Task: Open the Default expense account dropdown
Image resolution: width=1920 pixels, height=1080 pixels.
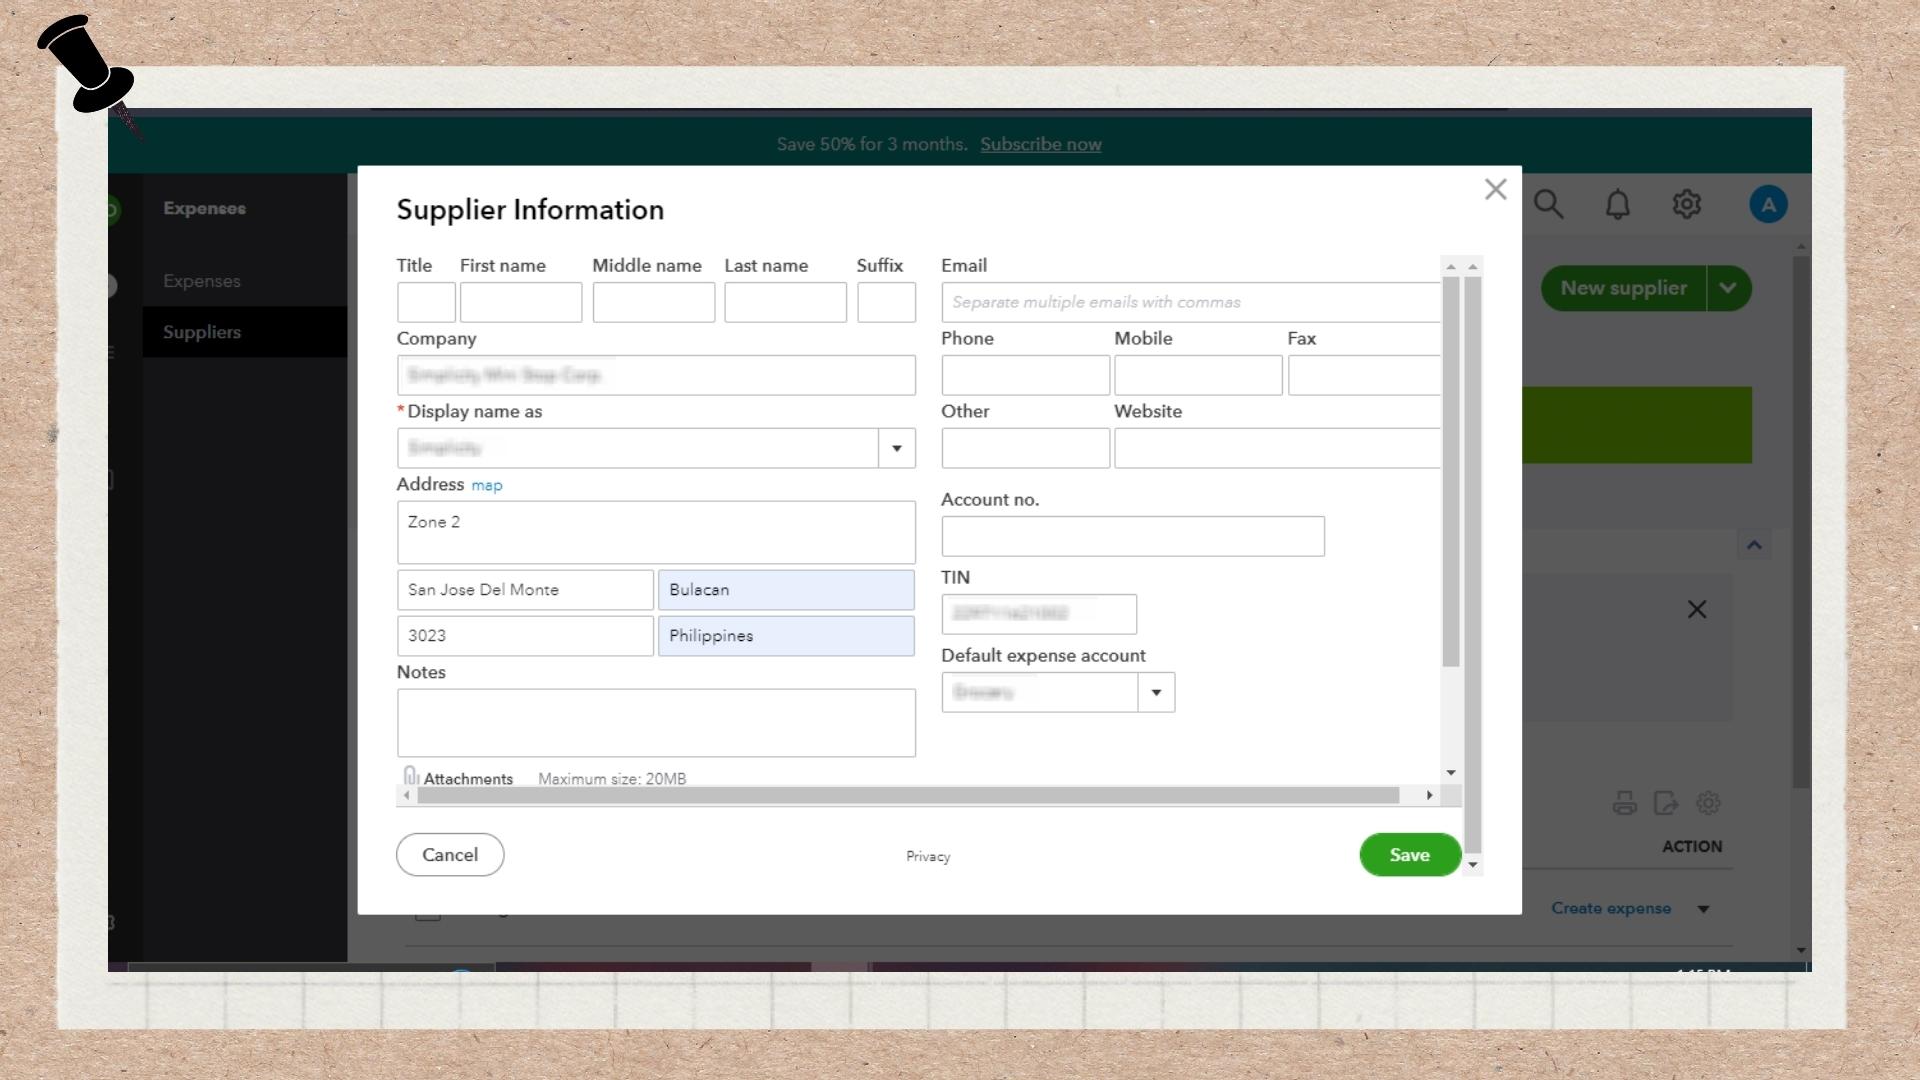Action: pyautogui.click(x=1156, y=693)
